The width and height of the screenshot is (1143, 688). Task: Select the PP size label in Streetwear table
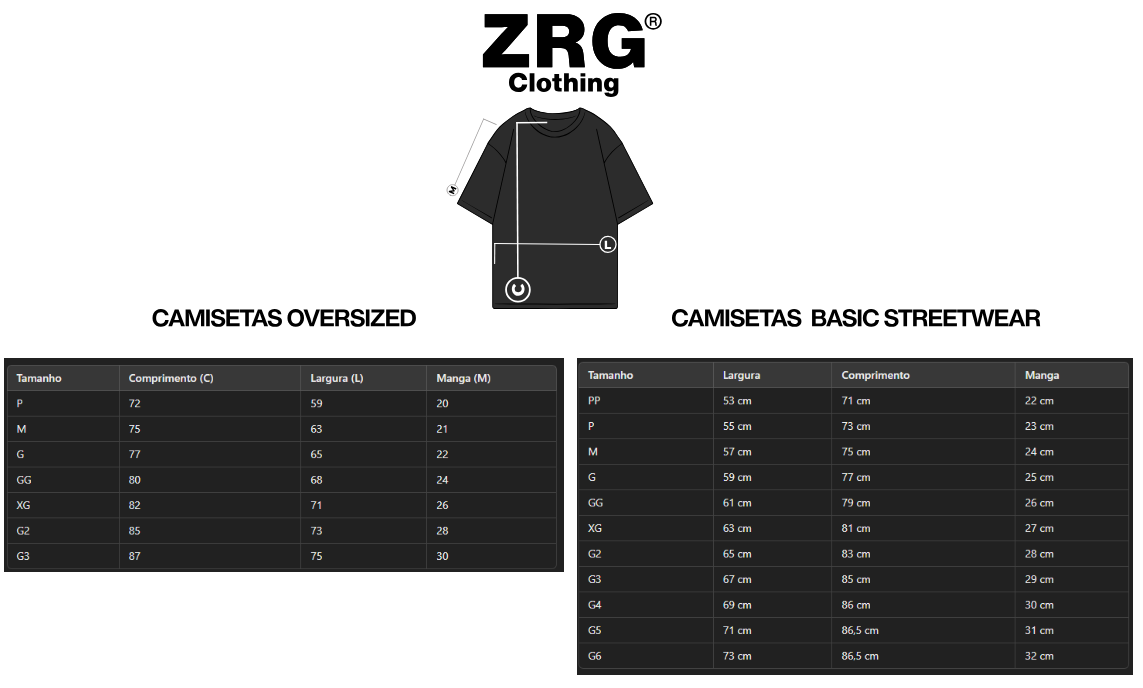pyautogui.click(x=594, y=400)
